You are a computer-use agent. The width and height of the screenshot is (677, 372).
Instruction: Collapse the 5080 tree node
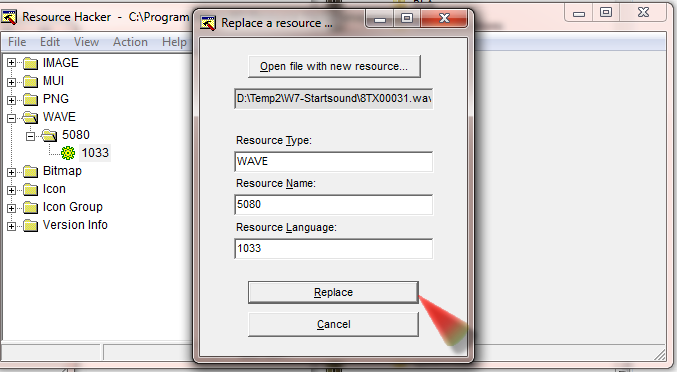tap(30, 136)
